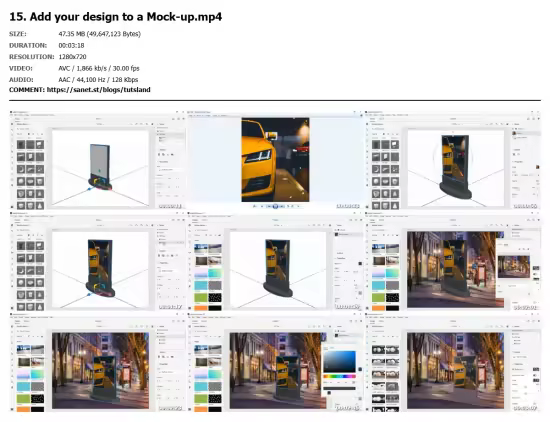
Task: Click the 'DURATION:' label
Action: [28, 46]
